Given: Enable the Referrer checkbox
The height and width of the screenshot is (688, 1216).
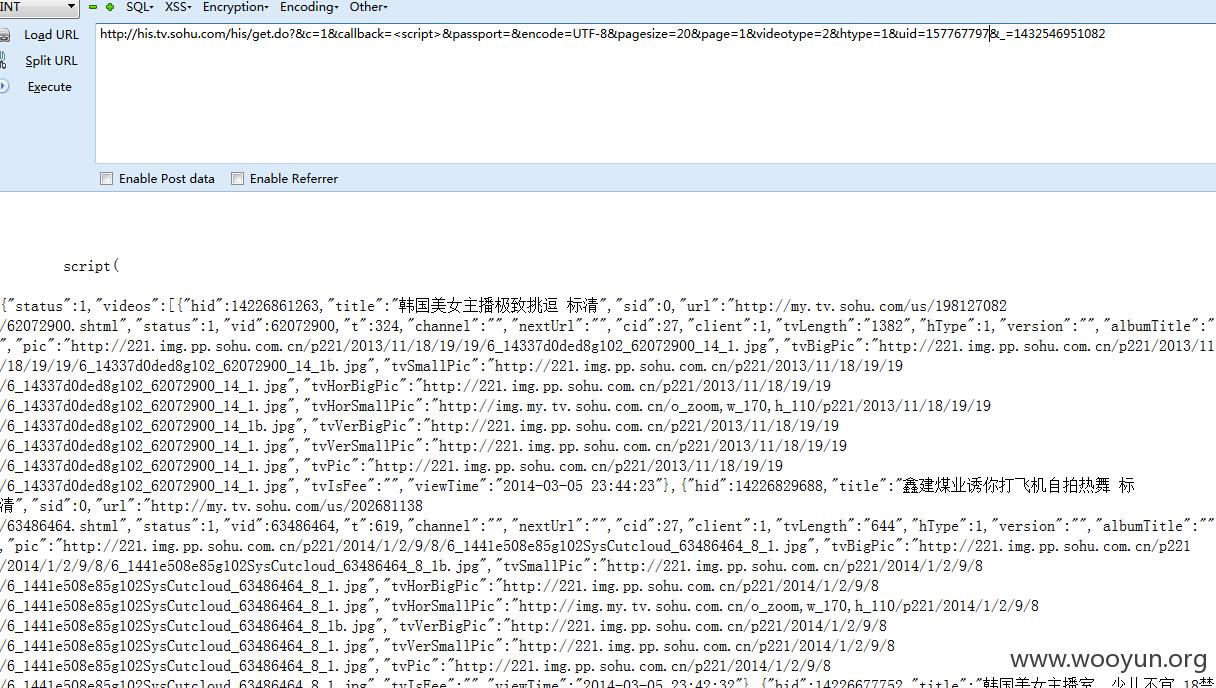Looking at the screenshot, I should [237, 179].
